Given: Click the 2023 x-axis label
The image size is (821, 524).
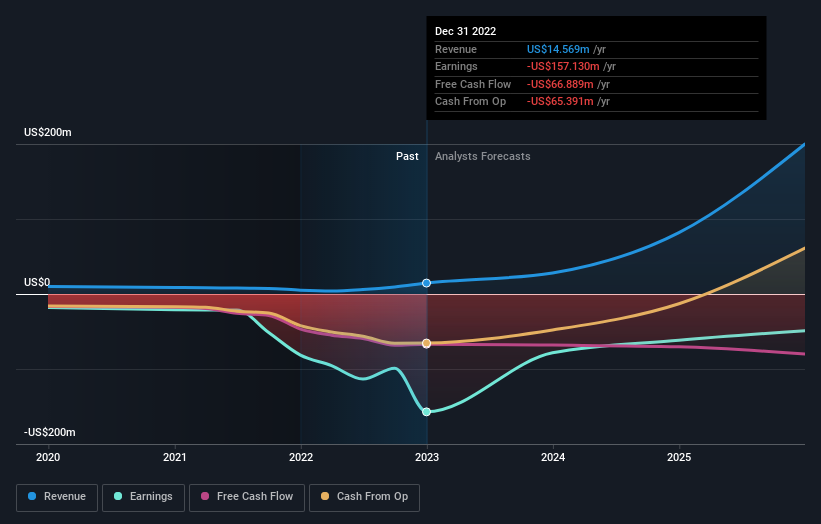Looking at the screenshot, I should pos(427,457).
